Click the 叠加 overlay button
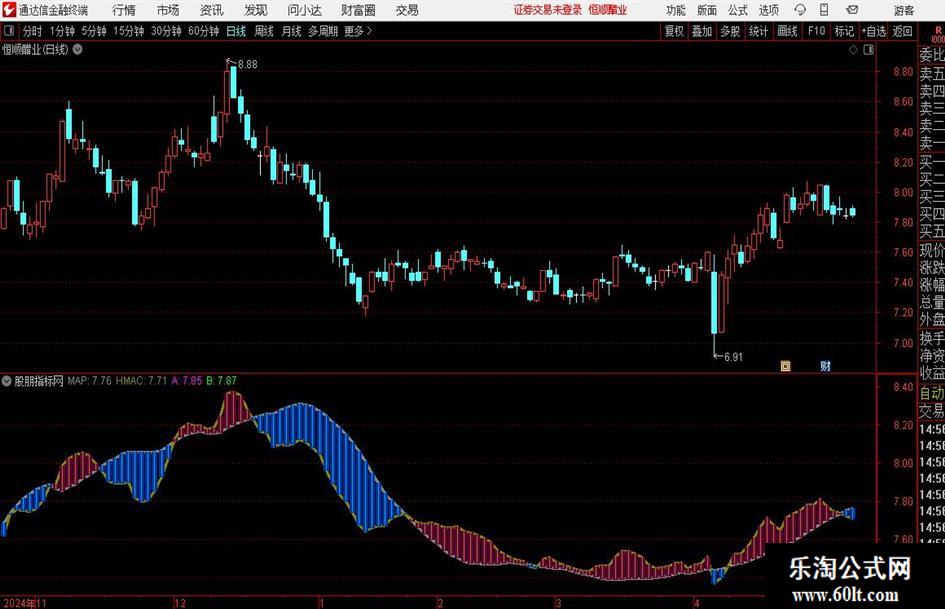The width and height of the screenshot is (945, 609). [x=702, y=31]
